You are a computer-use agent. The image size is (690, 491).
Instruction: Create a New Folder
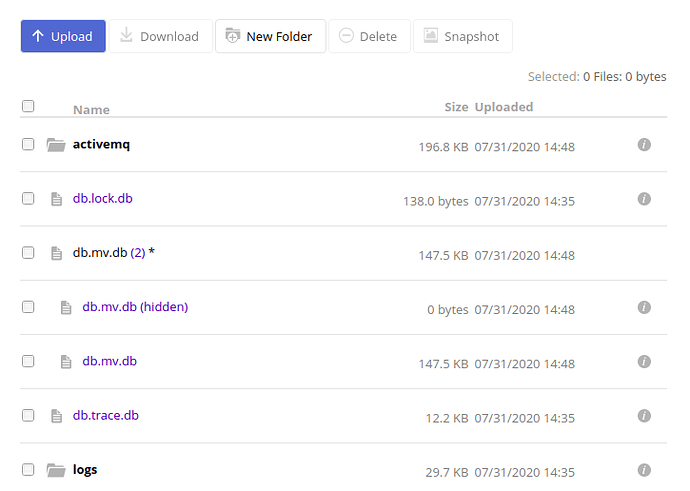pos(270,36)
